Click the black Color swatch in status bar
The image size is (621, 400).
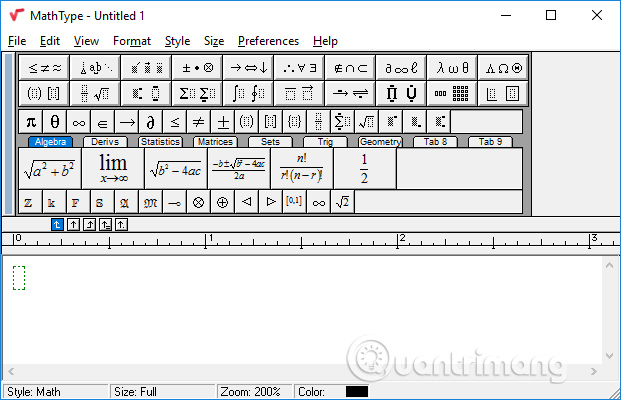tap(357, 392)
